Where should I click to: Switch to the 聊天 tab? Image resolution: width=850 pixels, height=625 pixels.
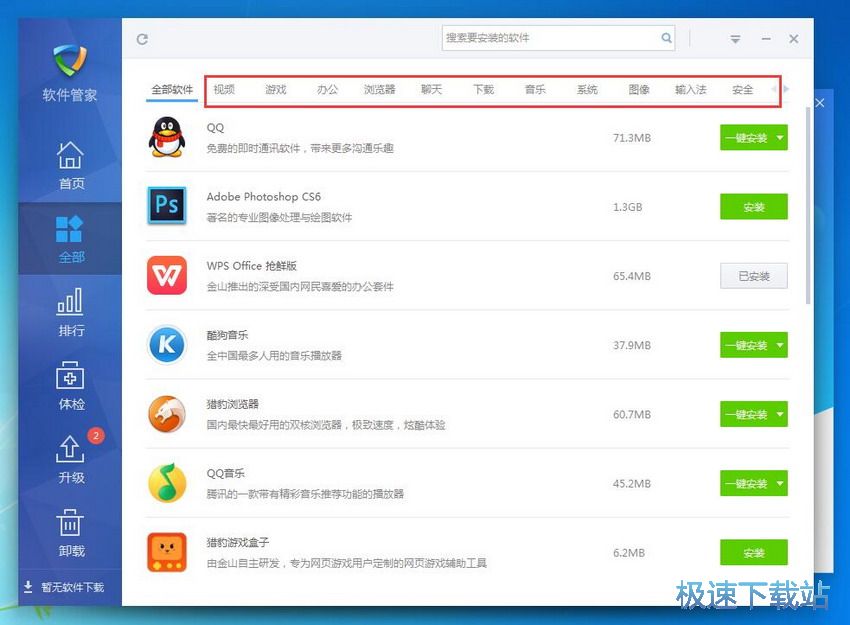point(432,90)
